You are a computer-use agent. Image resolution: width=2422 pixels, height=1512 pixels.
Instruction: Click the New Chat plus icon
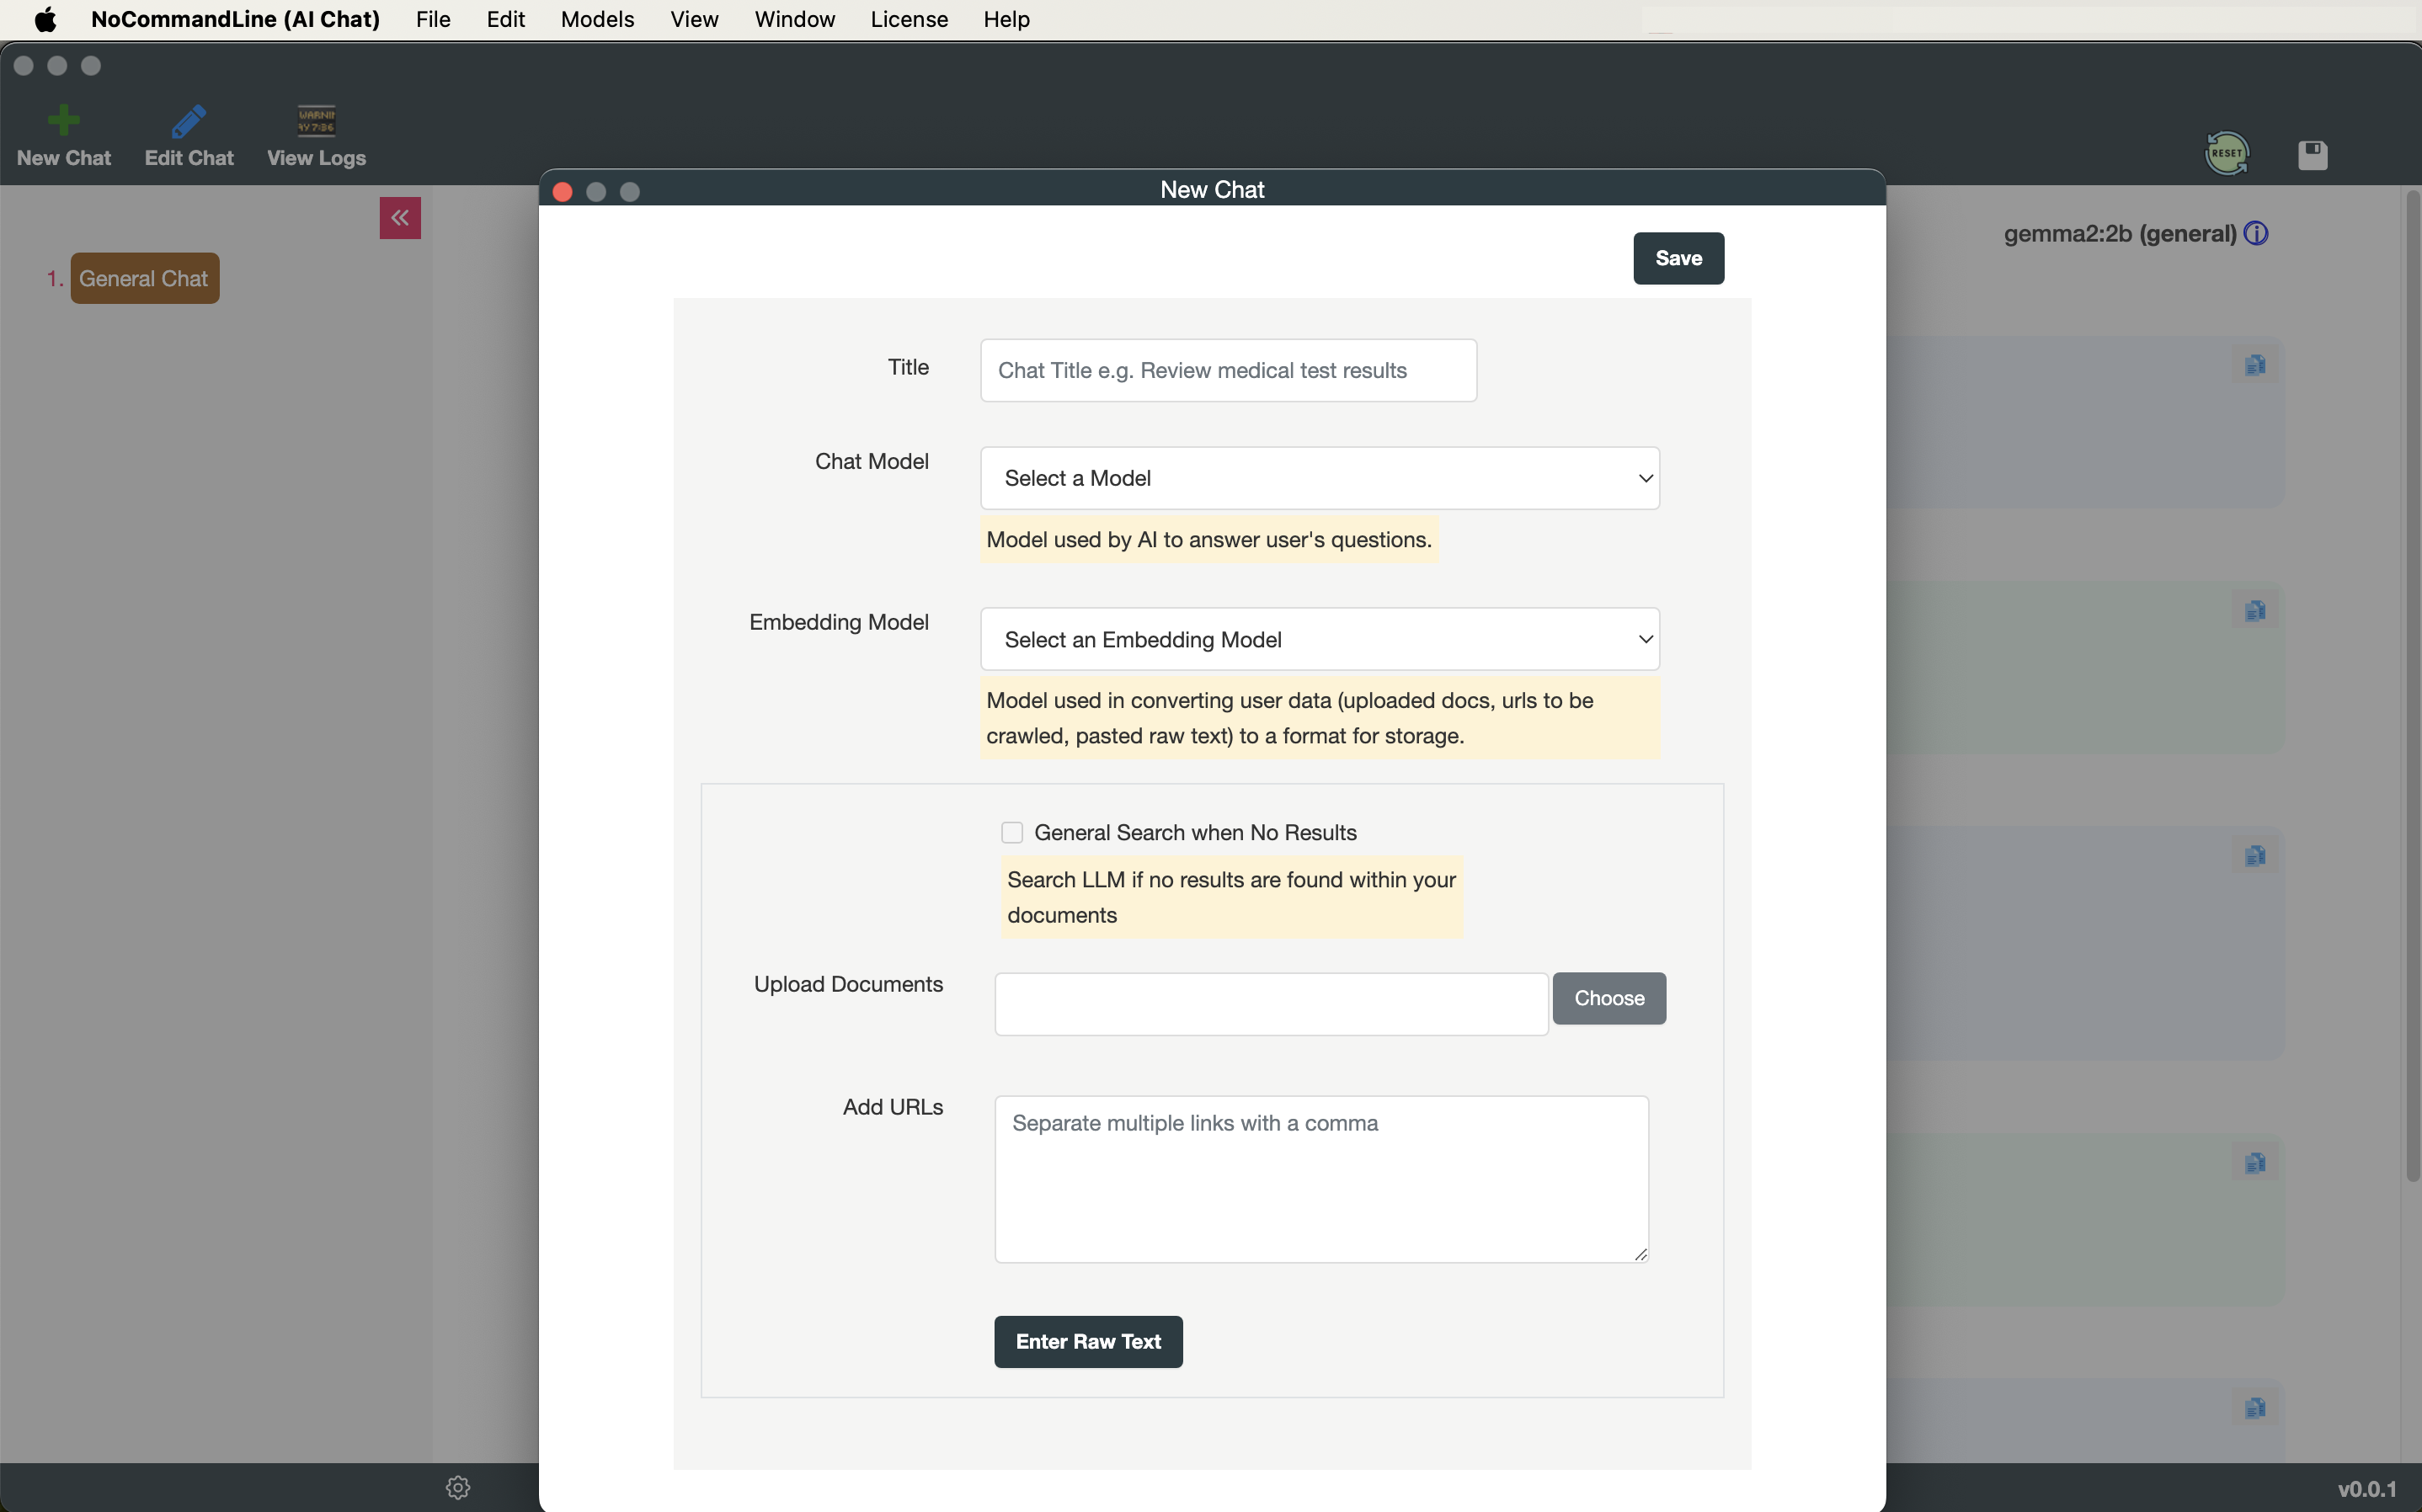point(63,120)
